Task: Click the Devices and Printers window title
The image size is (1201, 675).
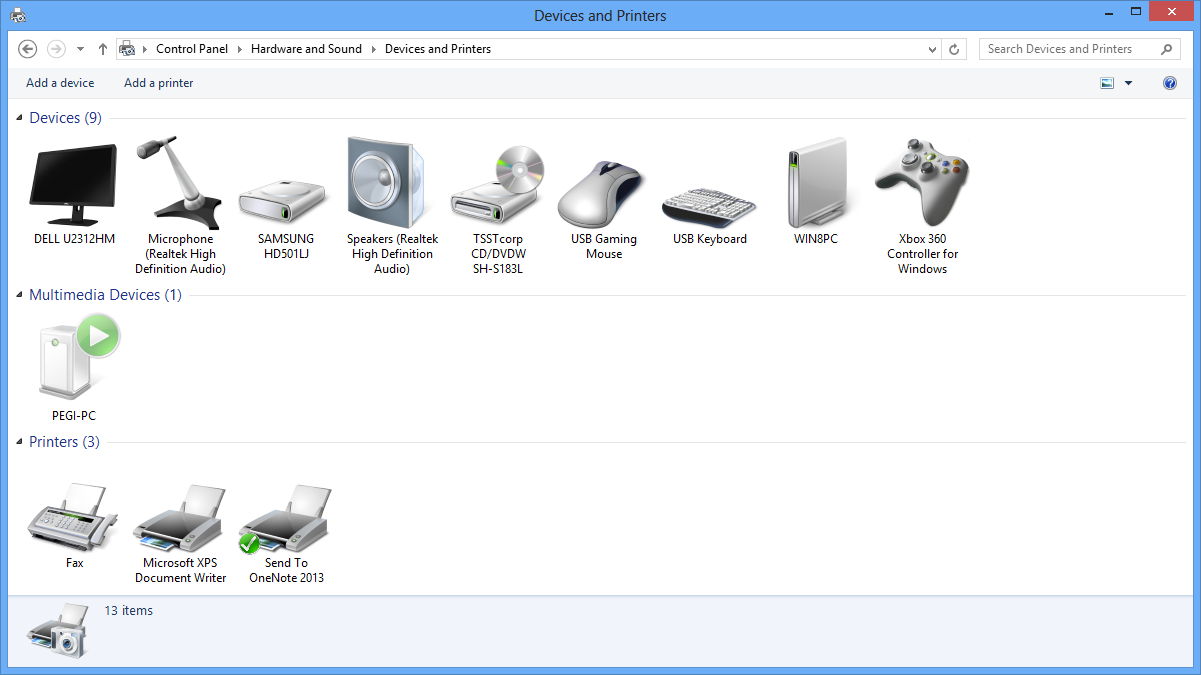Action: [600, 16]
